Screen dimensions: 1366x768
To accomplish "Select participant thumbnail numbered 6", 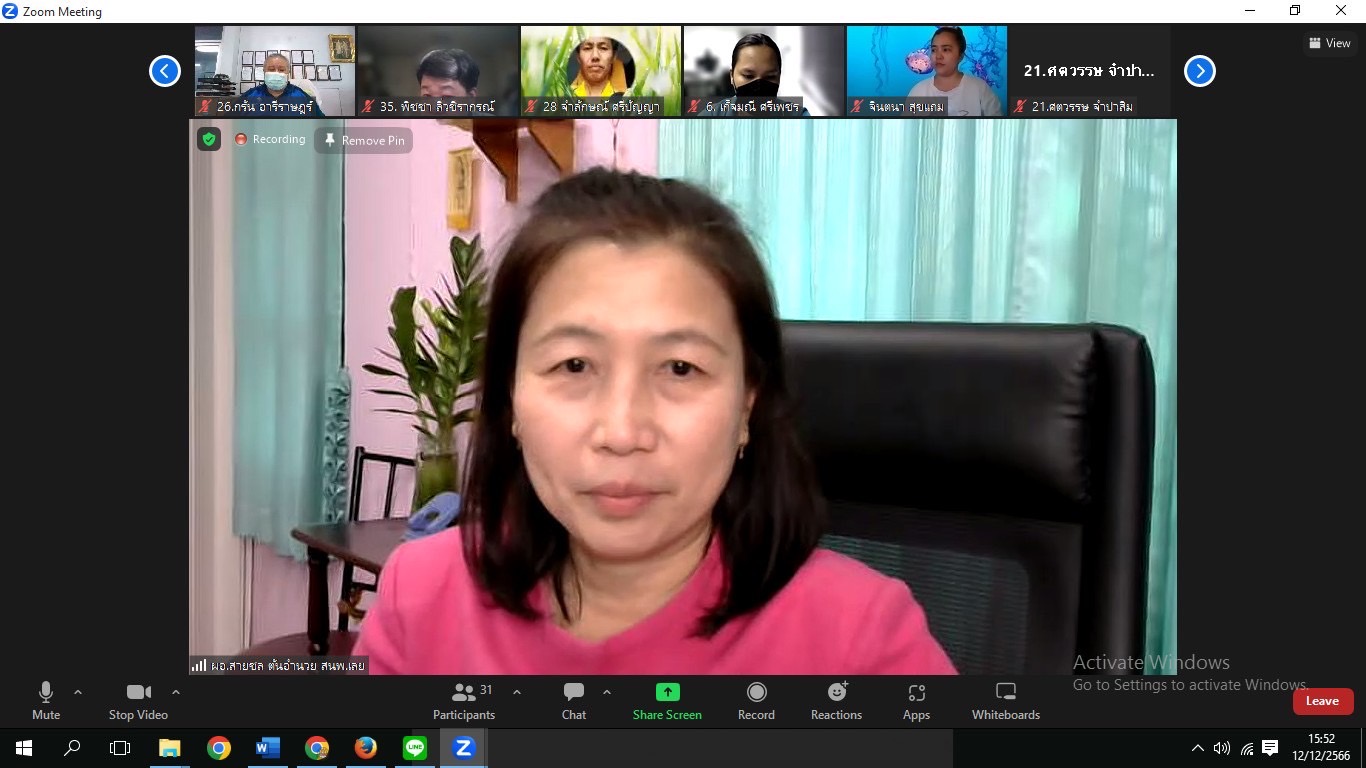I will coord(764,71).
